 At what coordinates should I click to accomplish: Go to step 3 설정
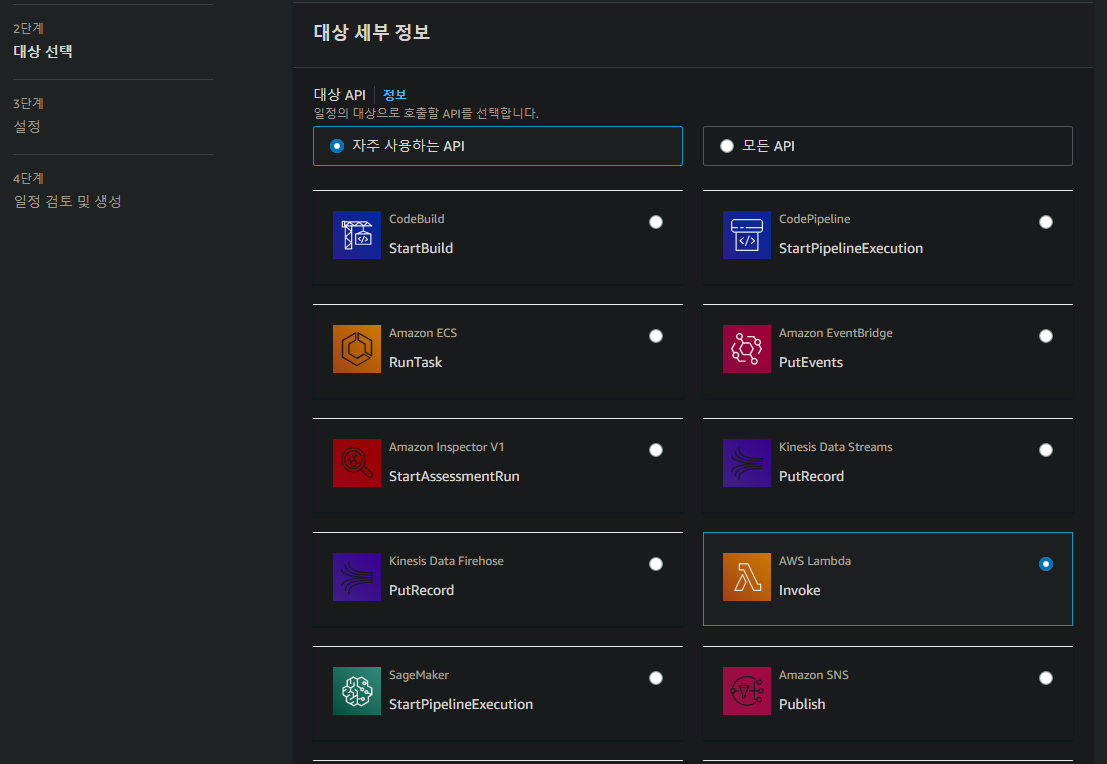27,126
